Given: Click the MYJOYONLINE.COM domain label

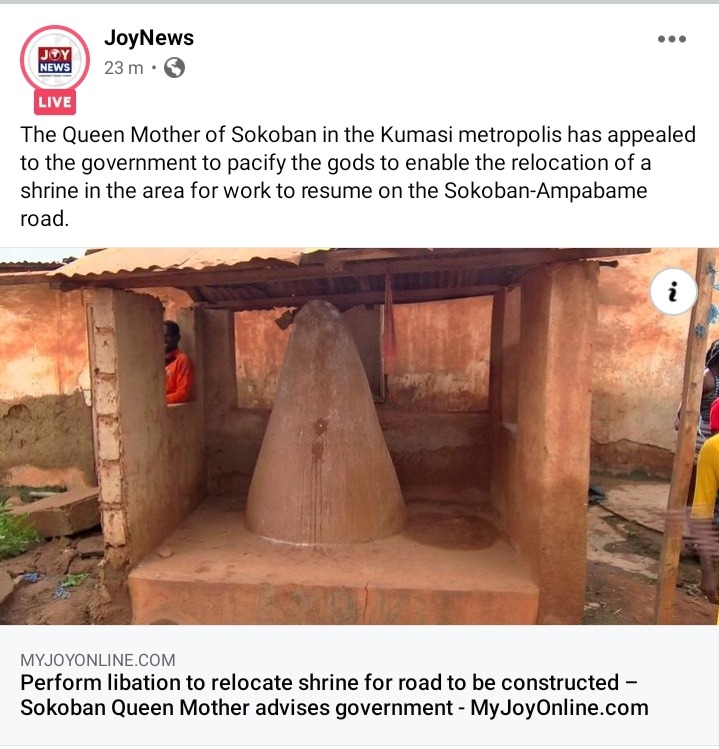Looking at the screenshot, I should click(x=97, y=660).
